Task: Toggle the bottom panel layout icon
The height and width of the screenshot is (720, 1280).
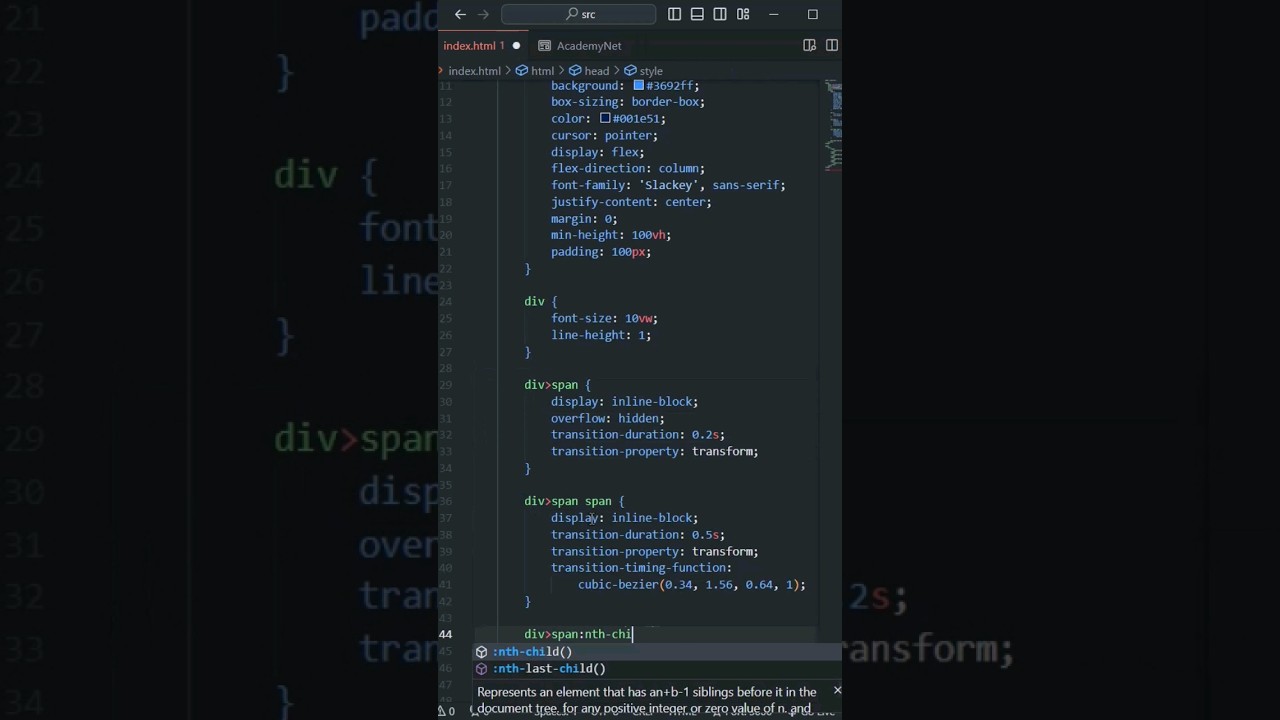Action: [697, 14]
